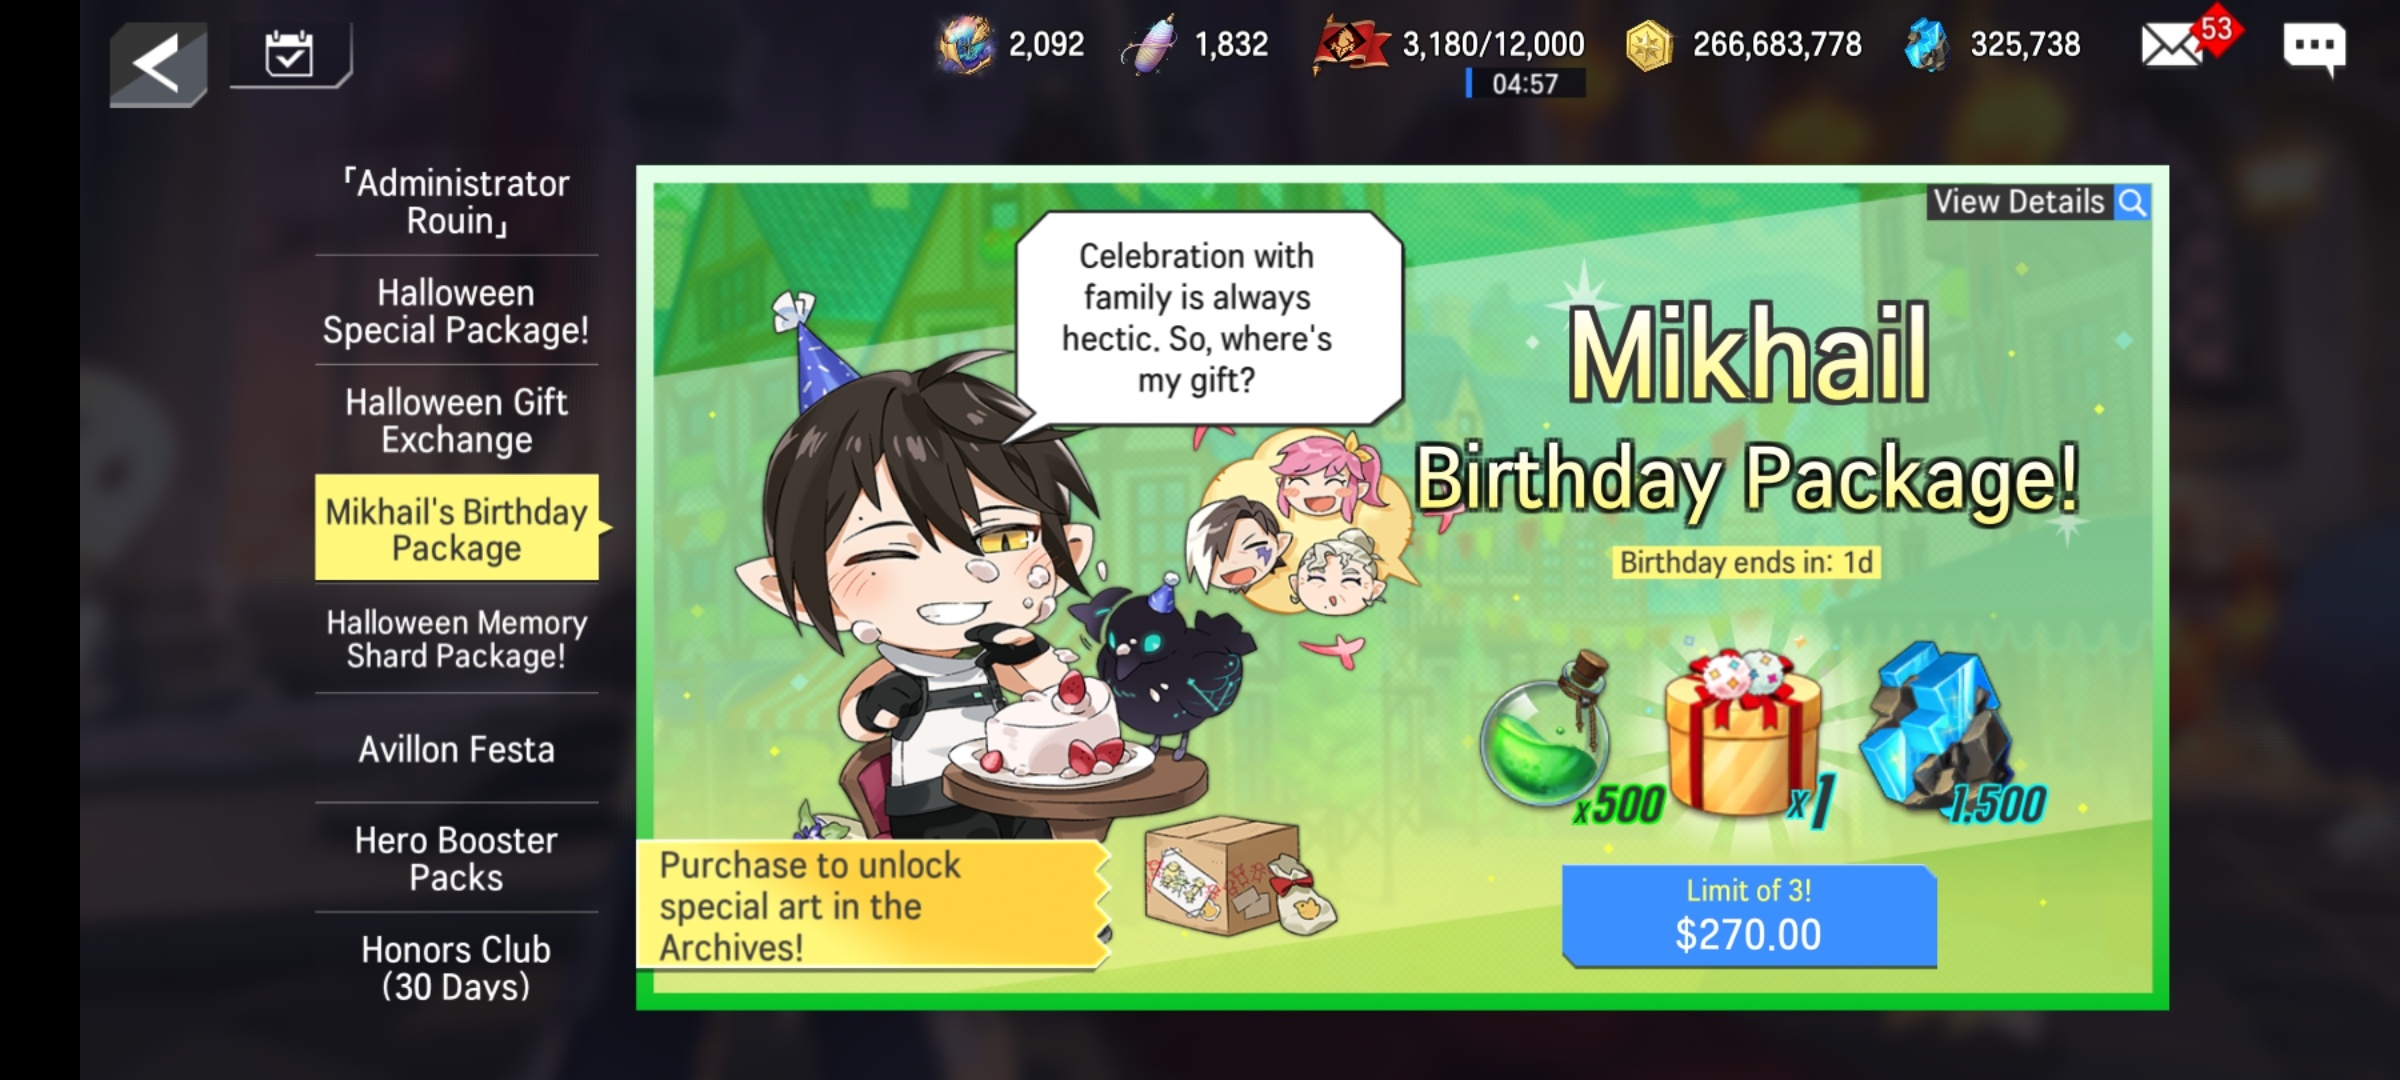Tap the back arrow icon
This screenshot has width=2400, height=1080.
(x=158, y=64)
